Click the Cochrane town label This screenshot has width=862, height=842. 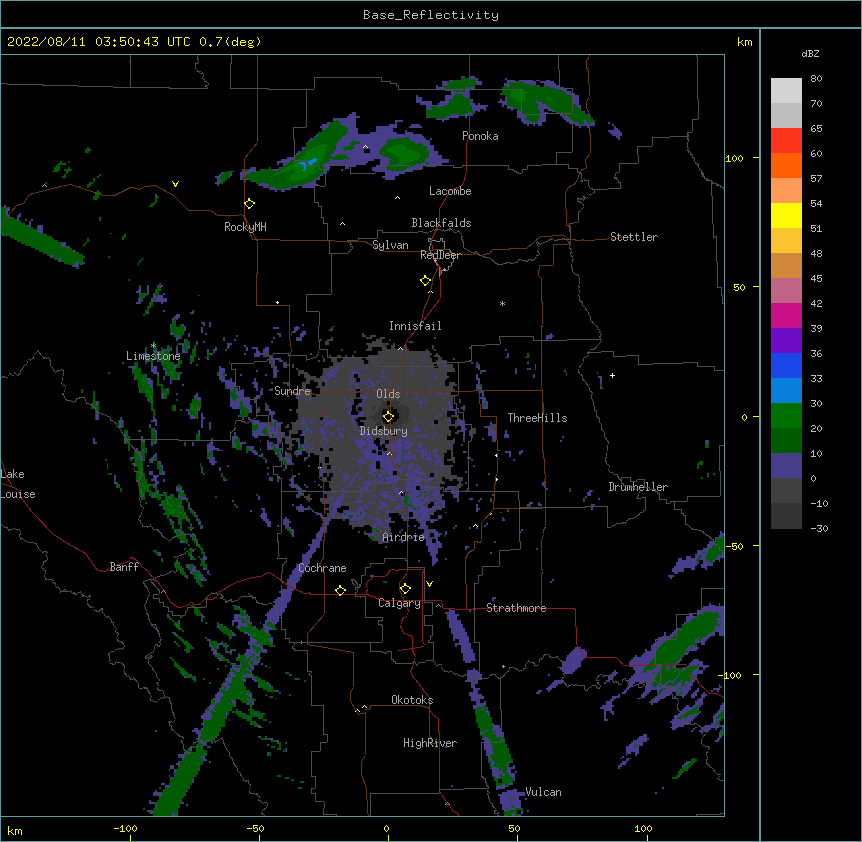click(x=322, y=568)
